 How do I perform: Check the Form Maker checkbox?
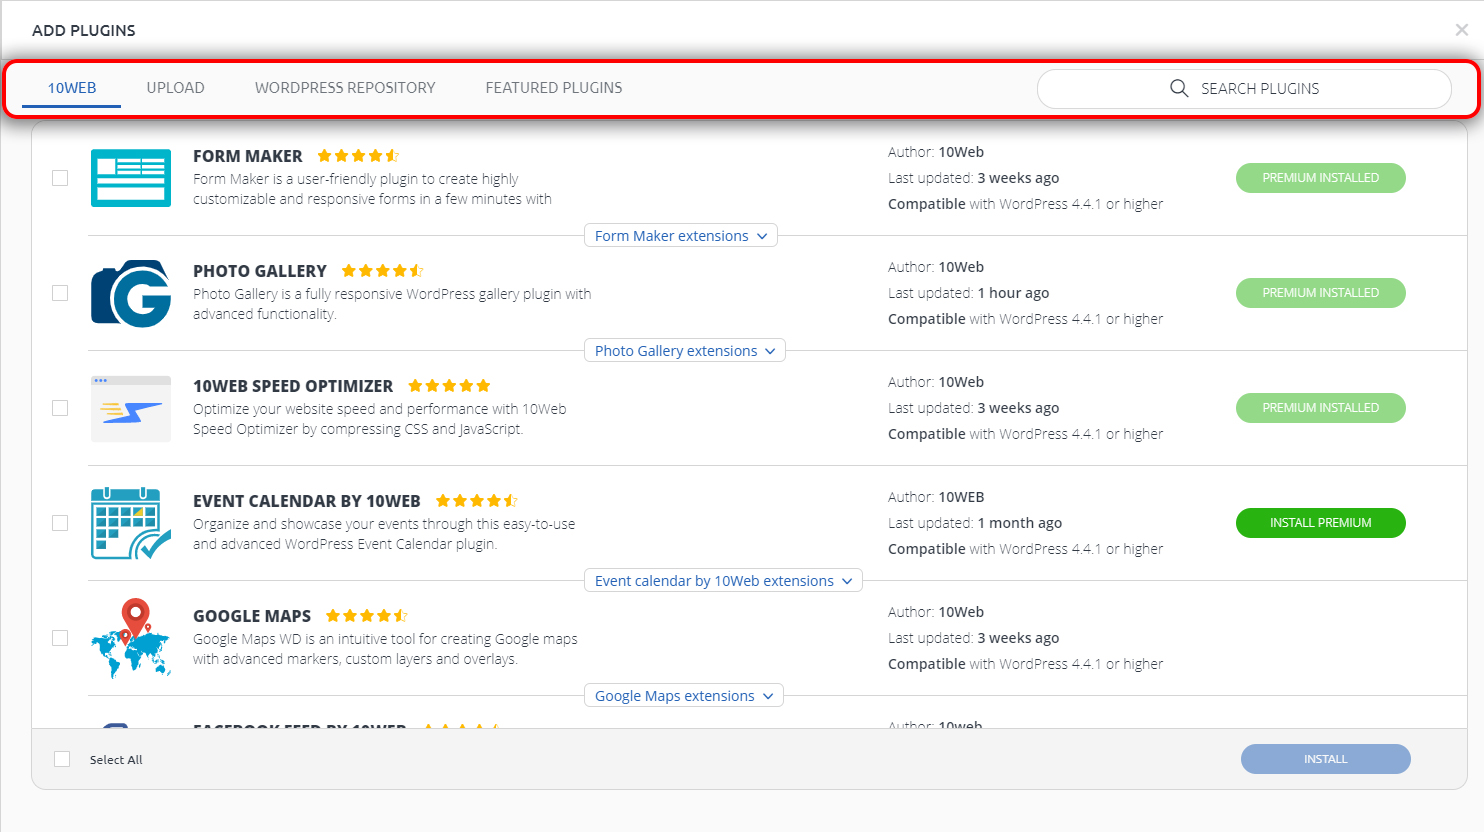click(60, 178)
